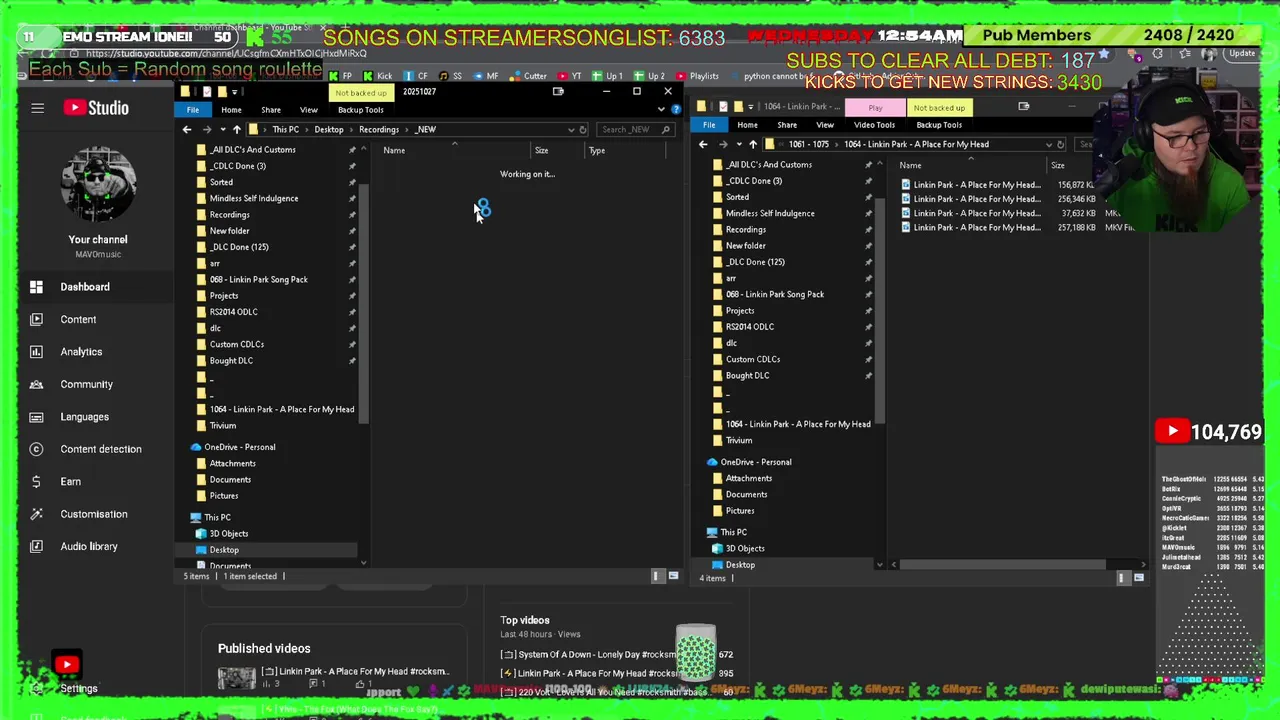Click the pink Play contextual tab
The image size is (1280, 720).
[875, 108]
